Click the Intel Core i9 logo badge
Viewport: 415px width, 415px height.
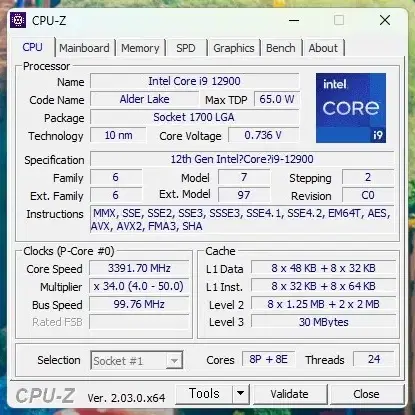(351, 108)
